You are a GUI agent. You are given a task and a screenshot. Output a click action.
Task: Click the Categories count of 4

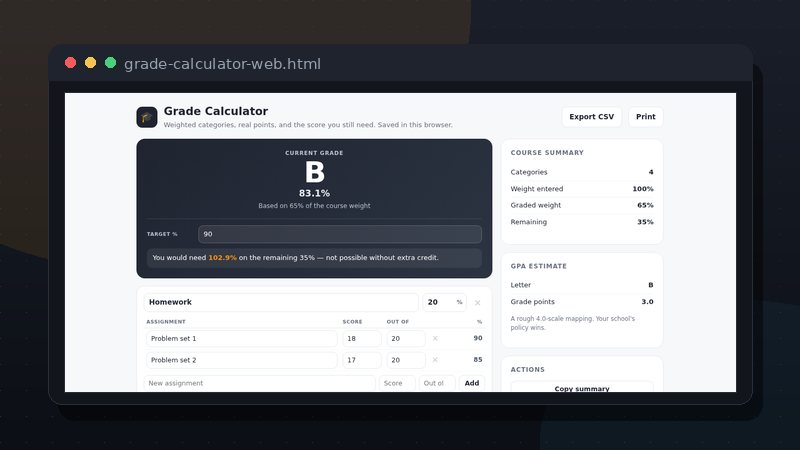click(x=651, y=172)
